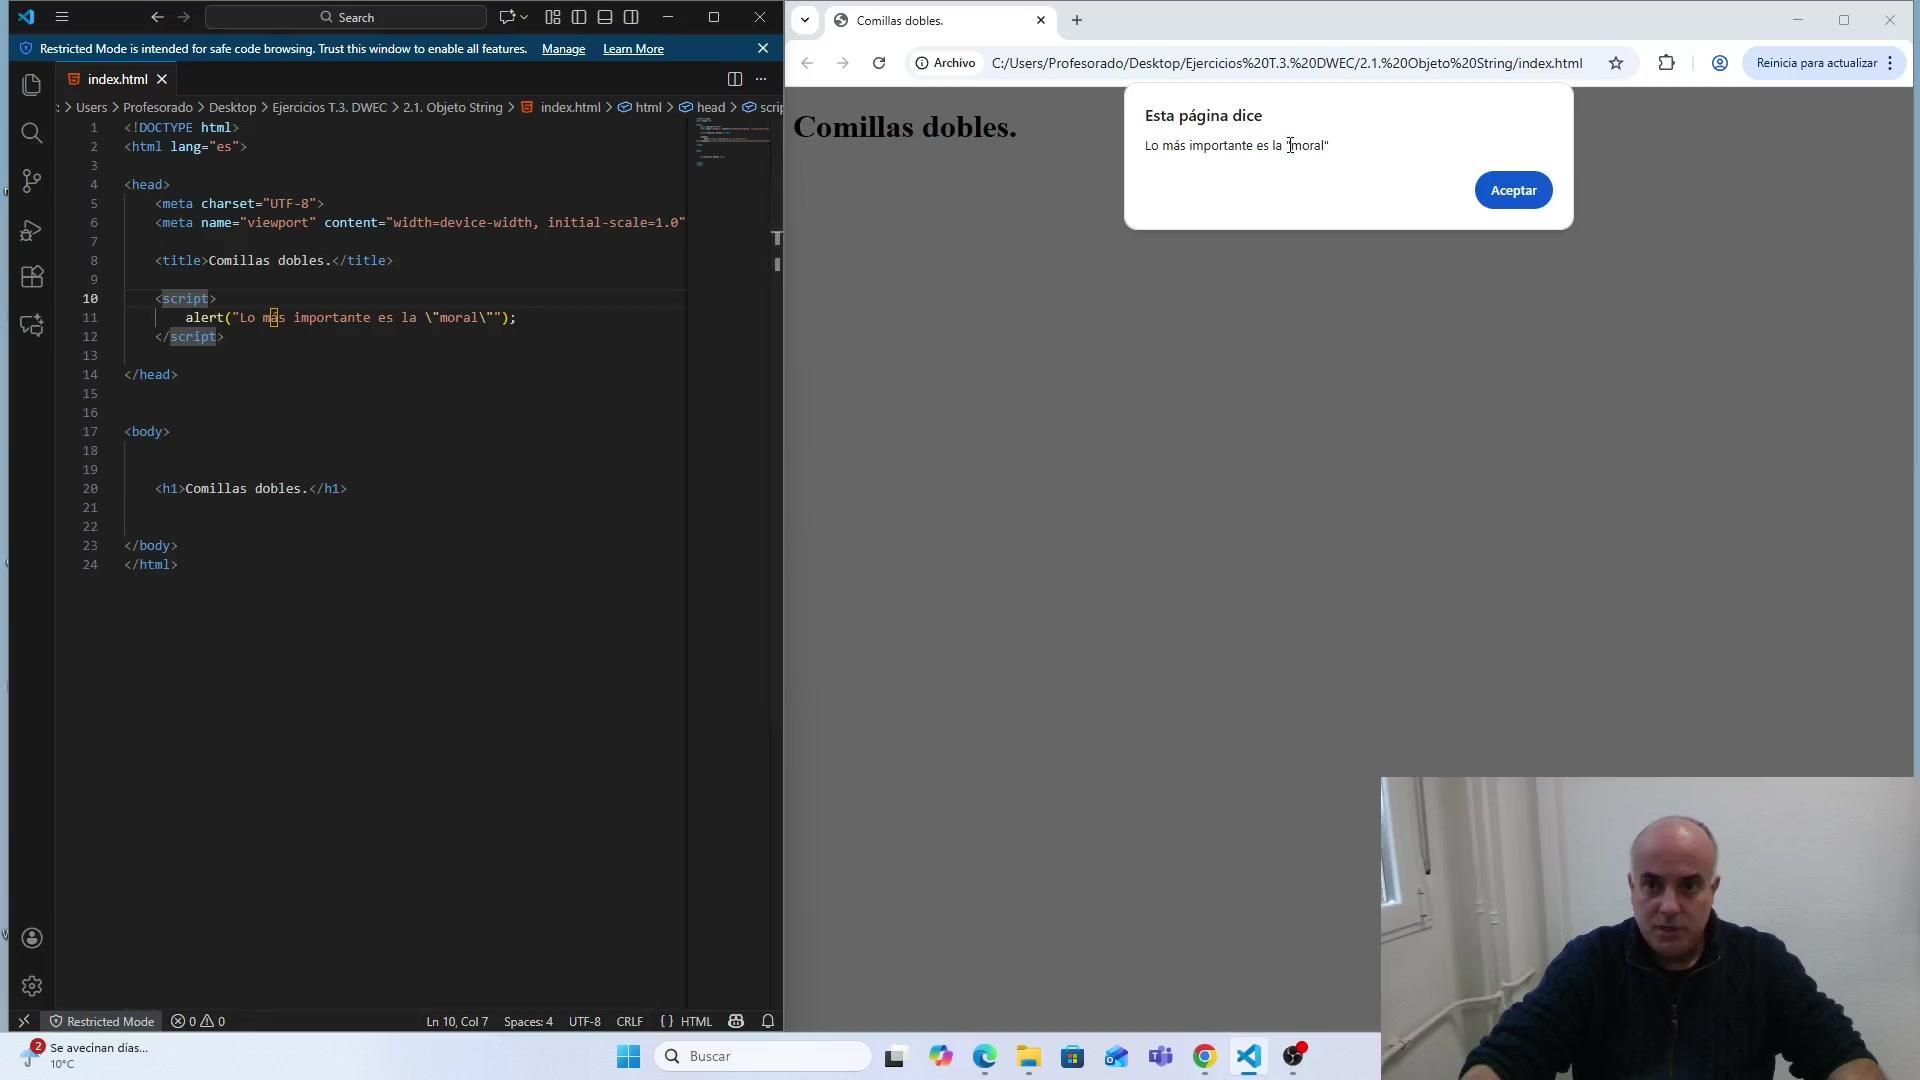
Task: Open the Learn More link
Action: pyautogui.click(x=633, y=49)
